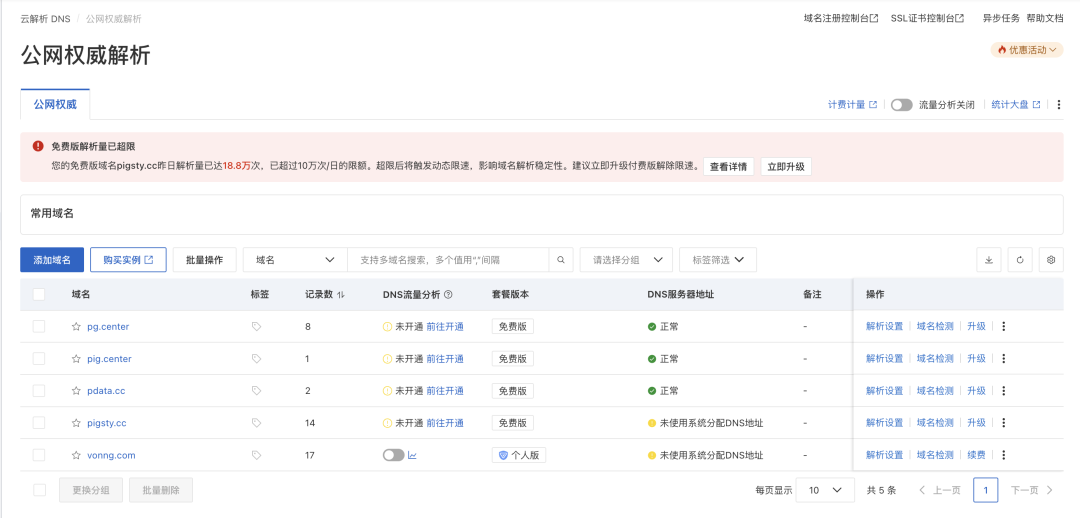The height and width of the screenshot is (518, 1080).
Task: Click the 批量操作 button
Action: (x=205, y=260)
